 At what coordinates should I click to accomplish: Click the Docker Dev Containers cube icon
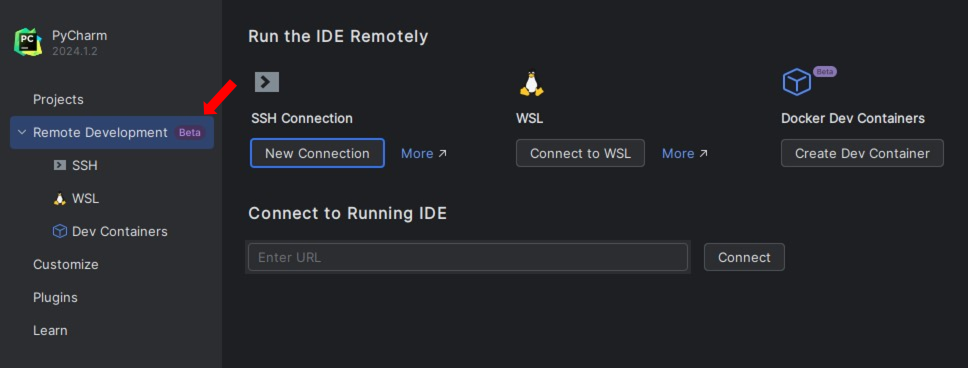point(797,82)
